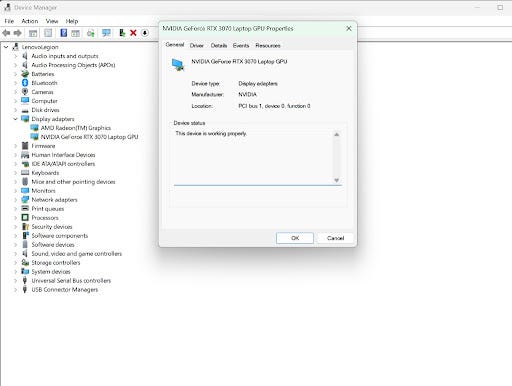Click the Properties toolbar icon
This screenshot has width=512, height=386.
tap(48, 33)
